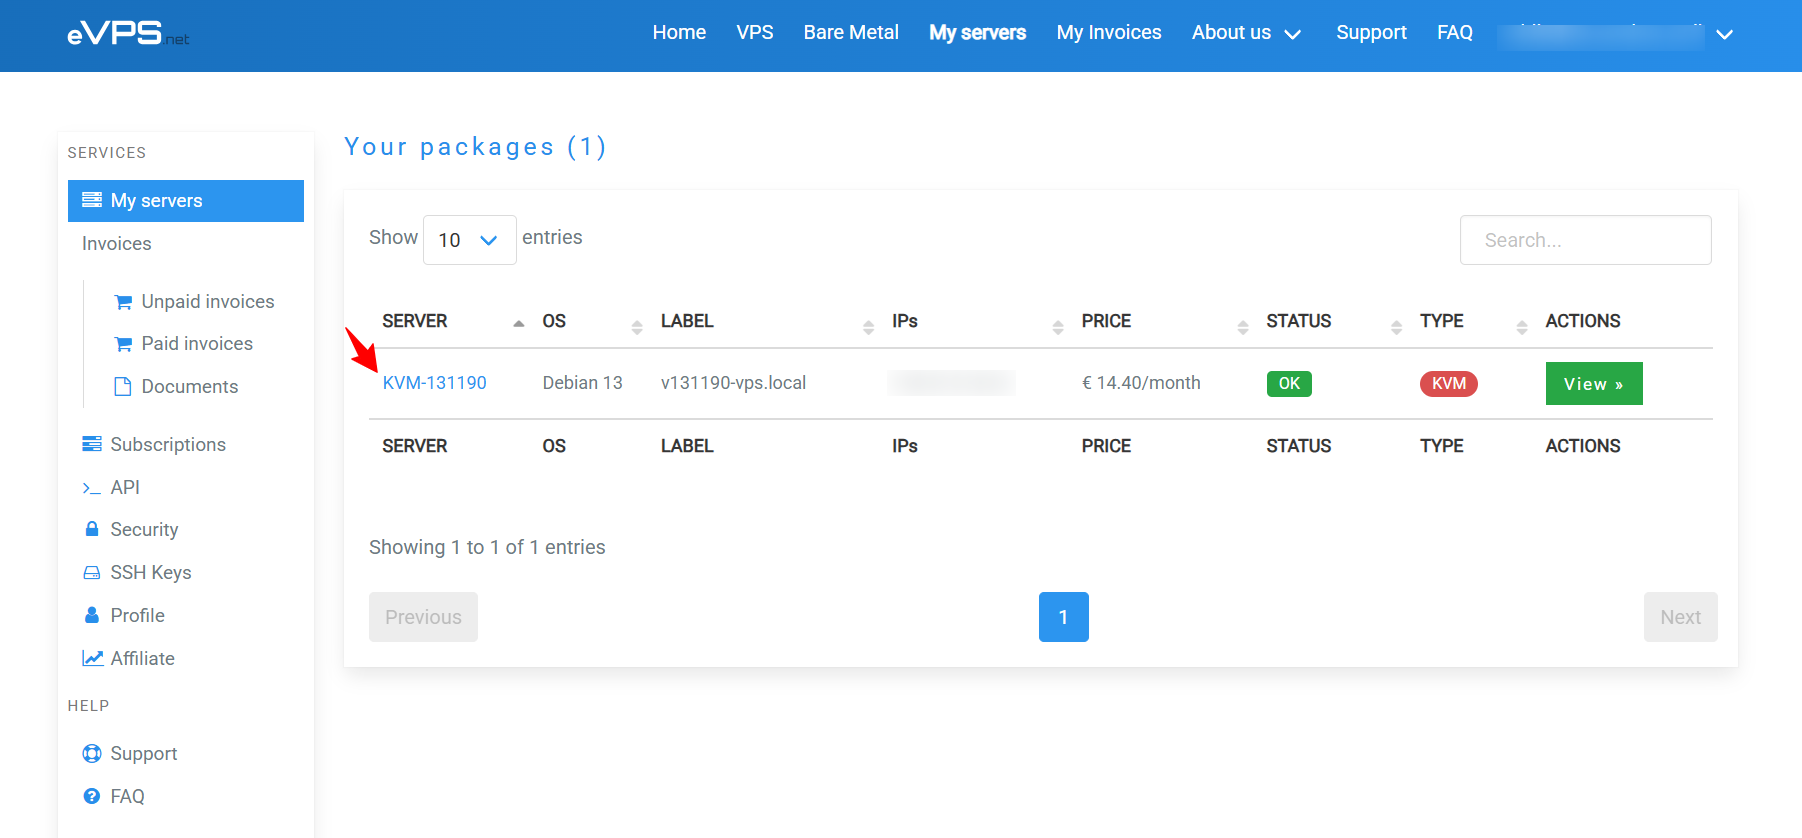Open Unpaid invoices in sidebar

click(x=208, y=302)
